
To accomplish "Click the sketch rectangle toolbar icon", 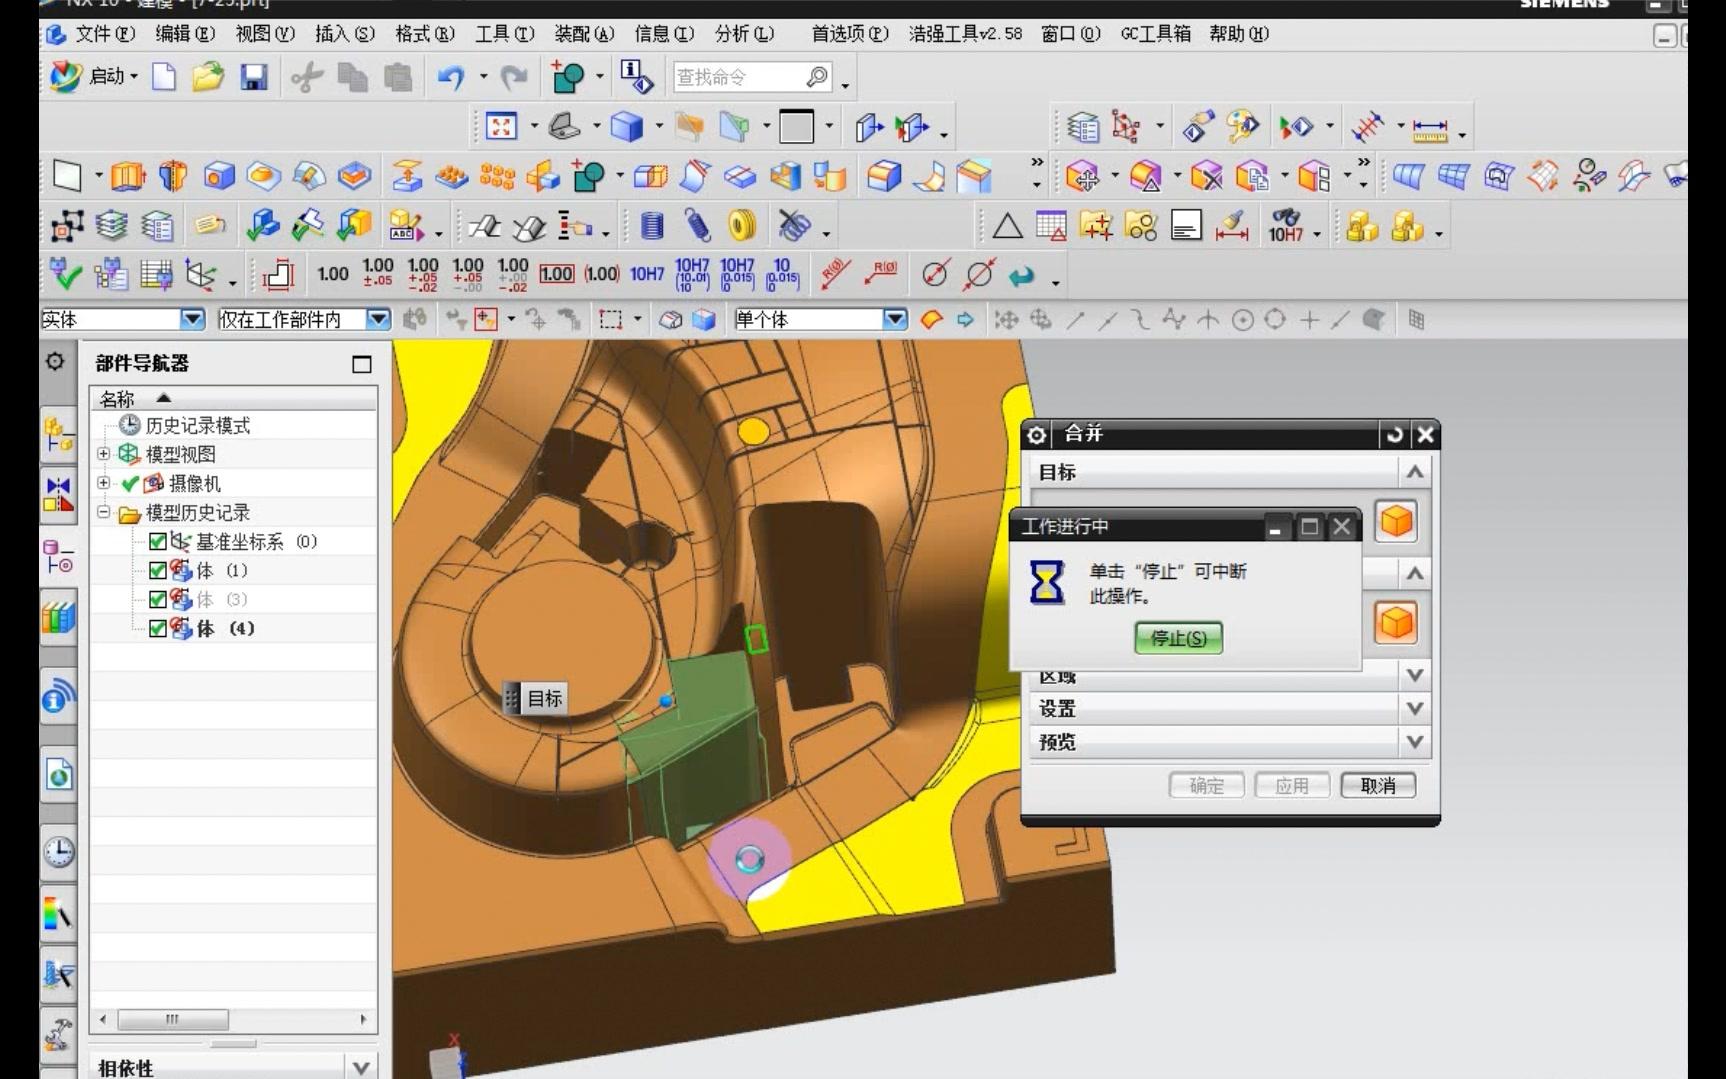I will coord(66,176).
